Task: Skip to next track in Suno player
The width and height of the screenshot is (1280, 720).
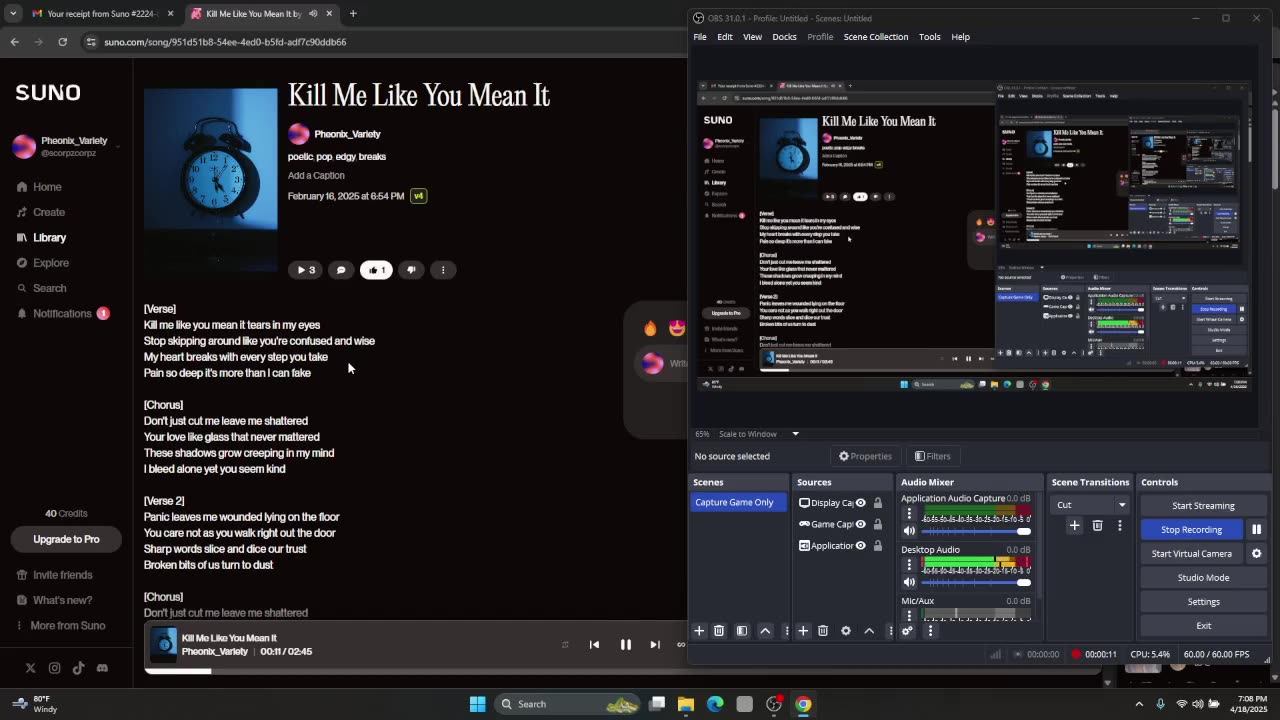Action: 655,645
